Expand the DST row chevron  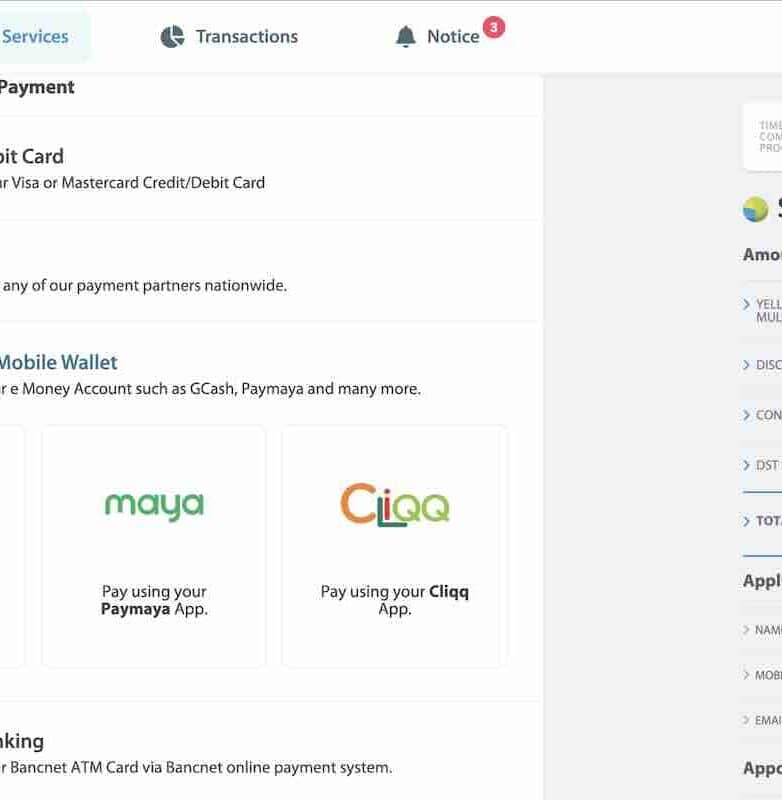tap(747, 465)
